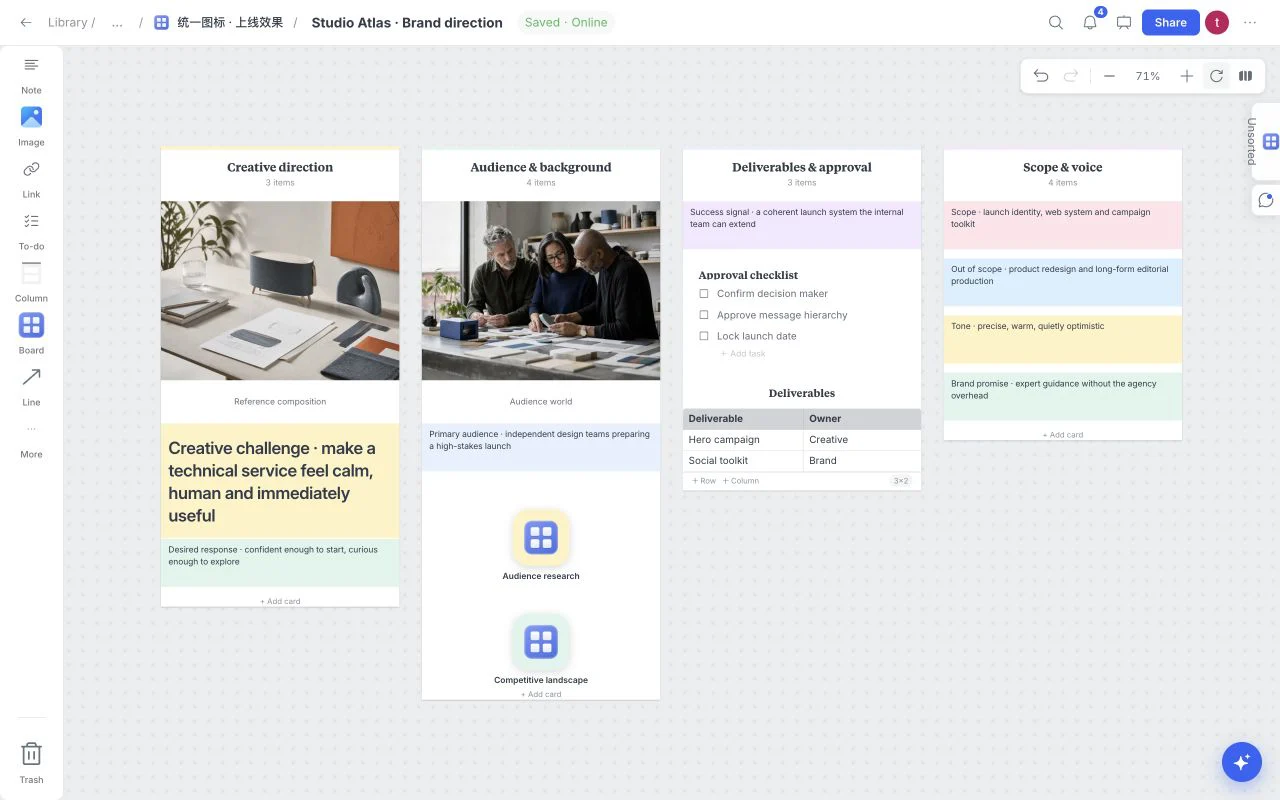Image resolution: width=1280 pixels, height=800 pixels.
Task: Zoom in with the plus button
Action: 1186,76
